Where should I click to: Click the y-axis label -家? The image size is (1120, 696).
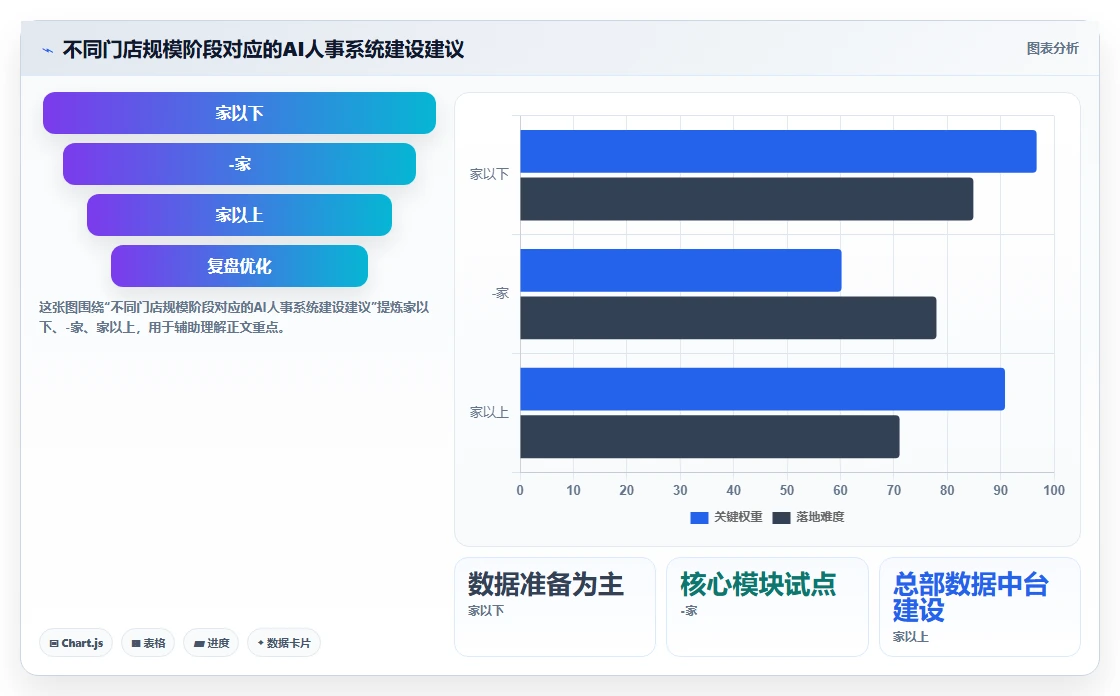(500, 294)
